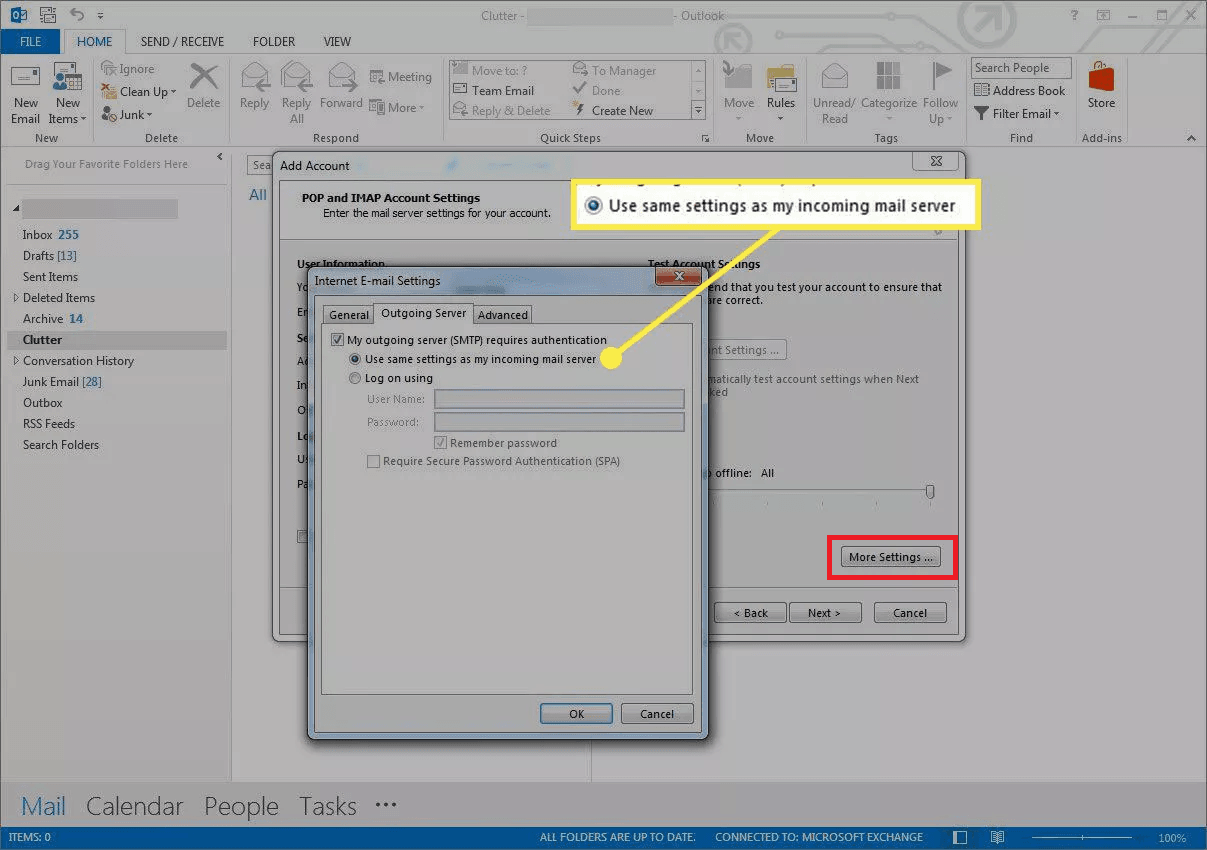Enable Require Secure Password Authentication checkbox

tap(374, 462)
